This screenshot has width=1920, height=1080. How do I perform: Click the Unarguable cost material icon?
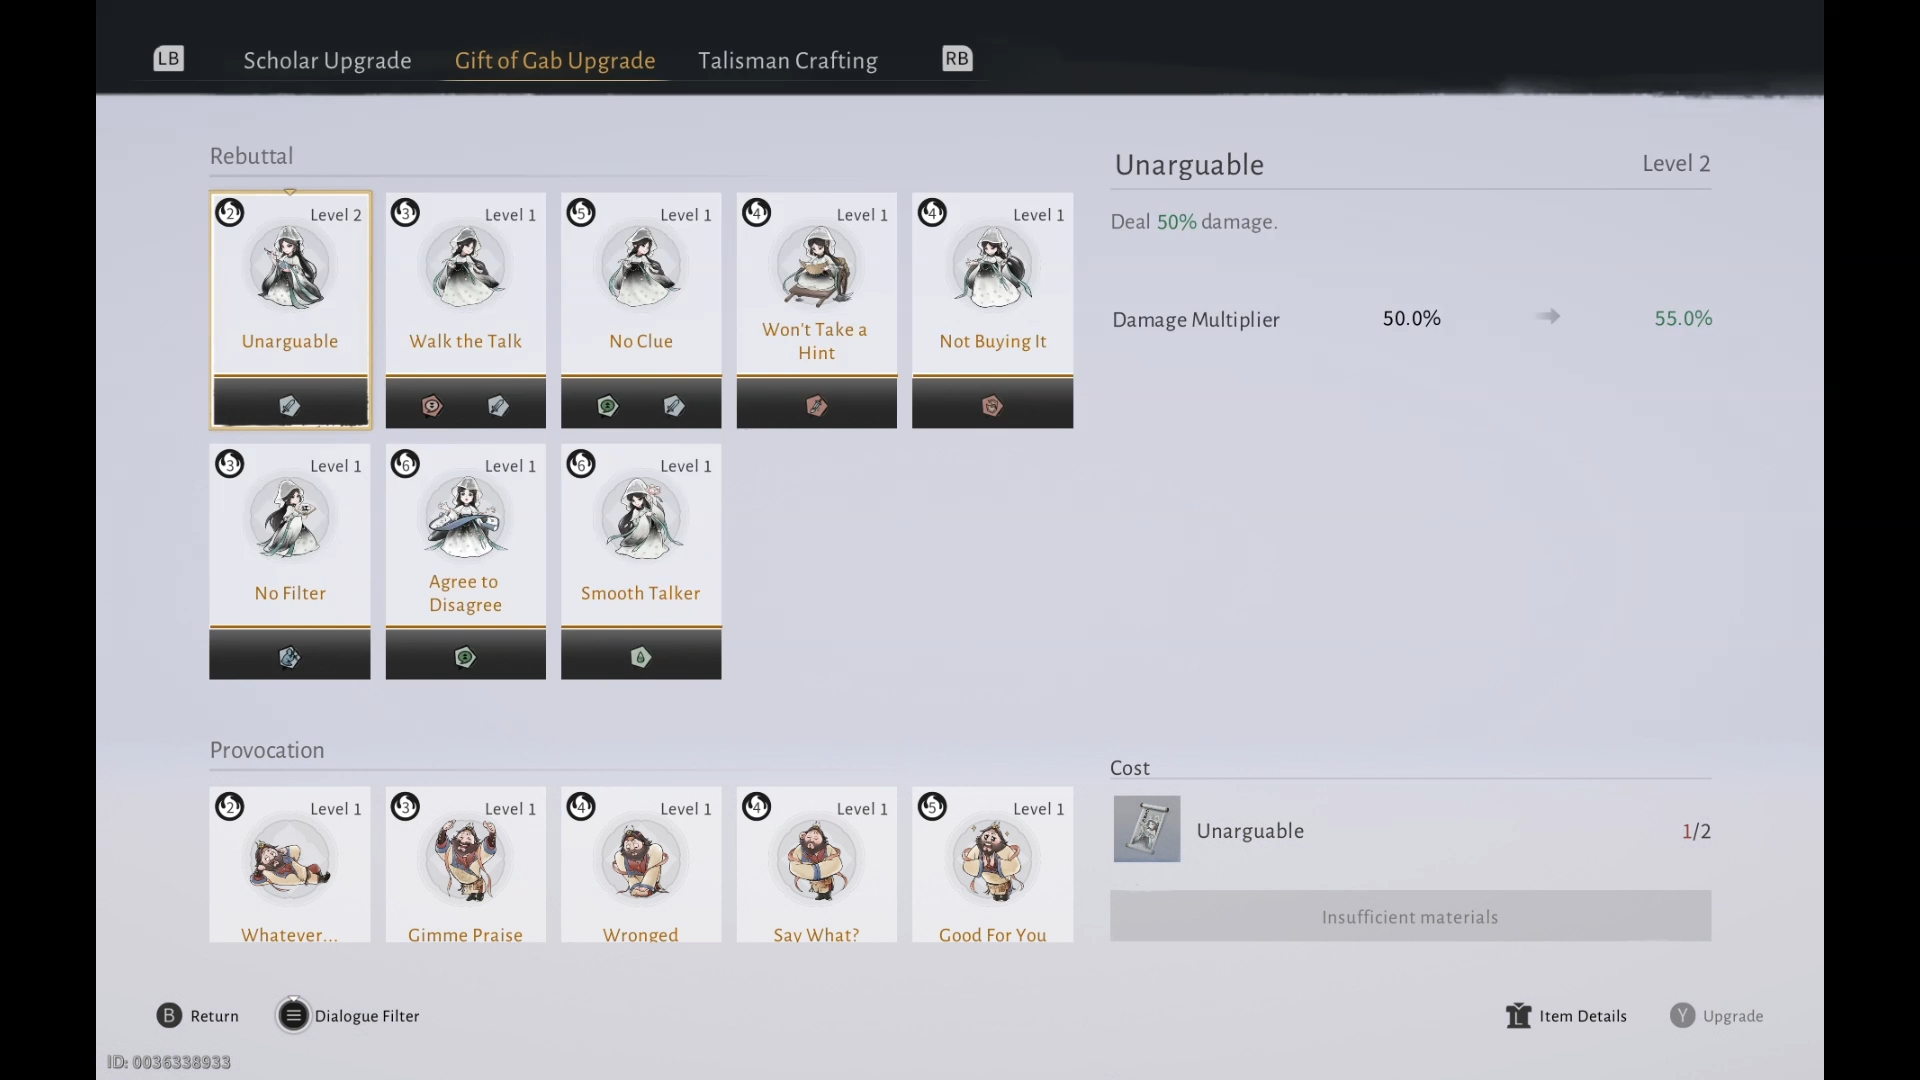(x=1147, y=829)
